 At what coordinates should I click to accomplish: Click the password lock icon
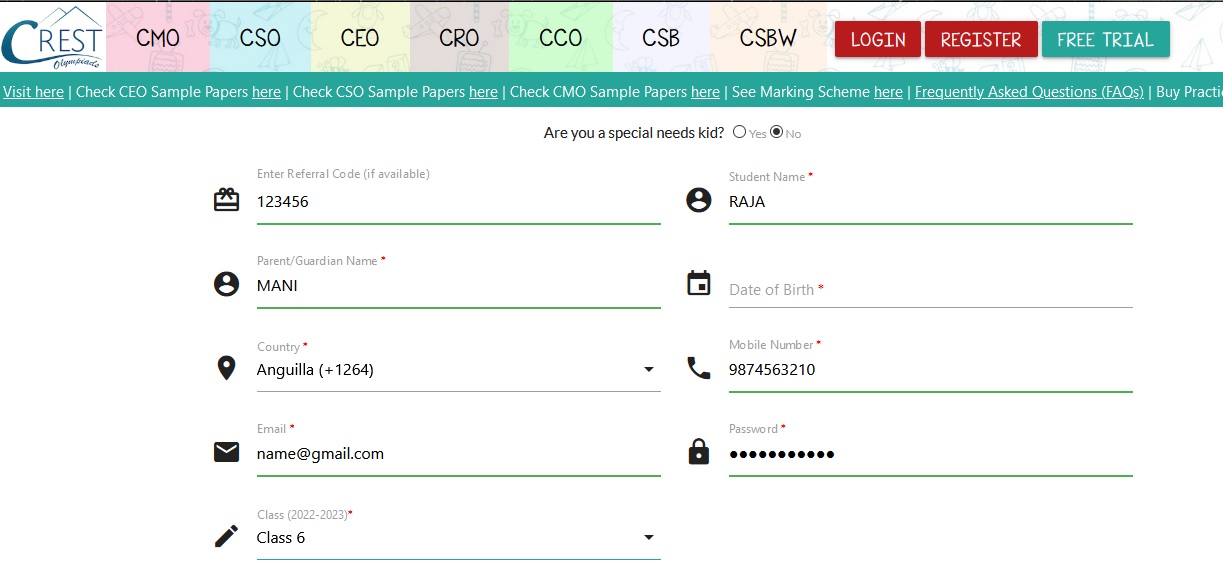[698, 452]
